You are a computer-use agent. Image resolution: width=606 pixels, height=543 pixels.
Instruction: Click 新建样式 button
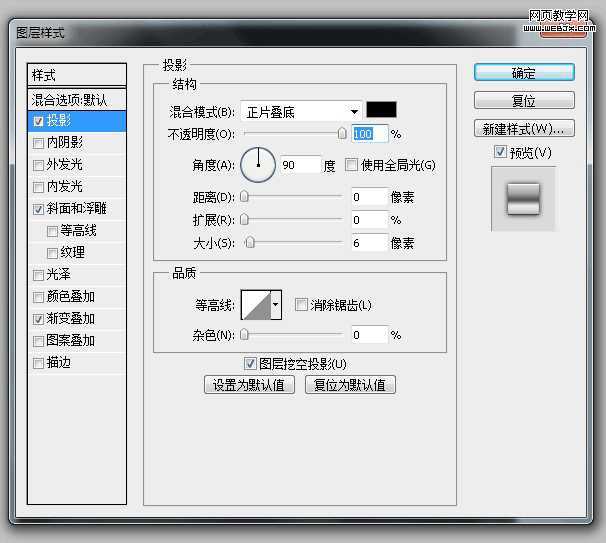pos(524,129)
